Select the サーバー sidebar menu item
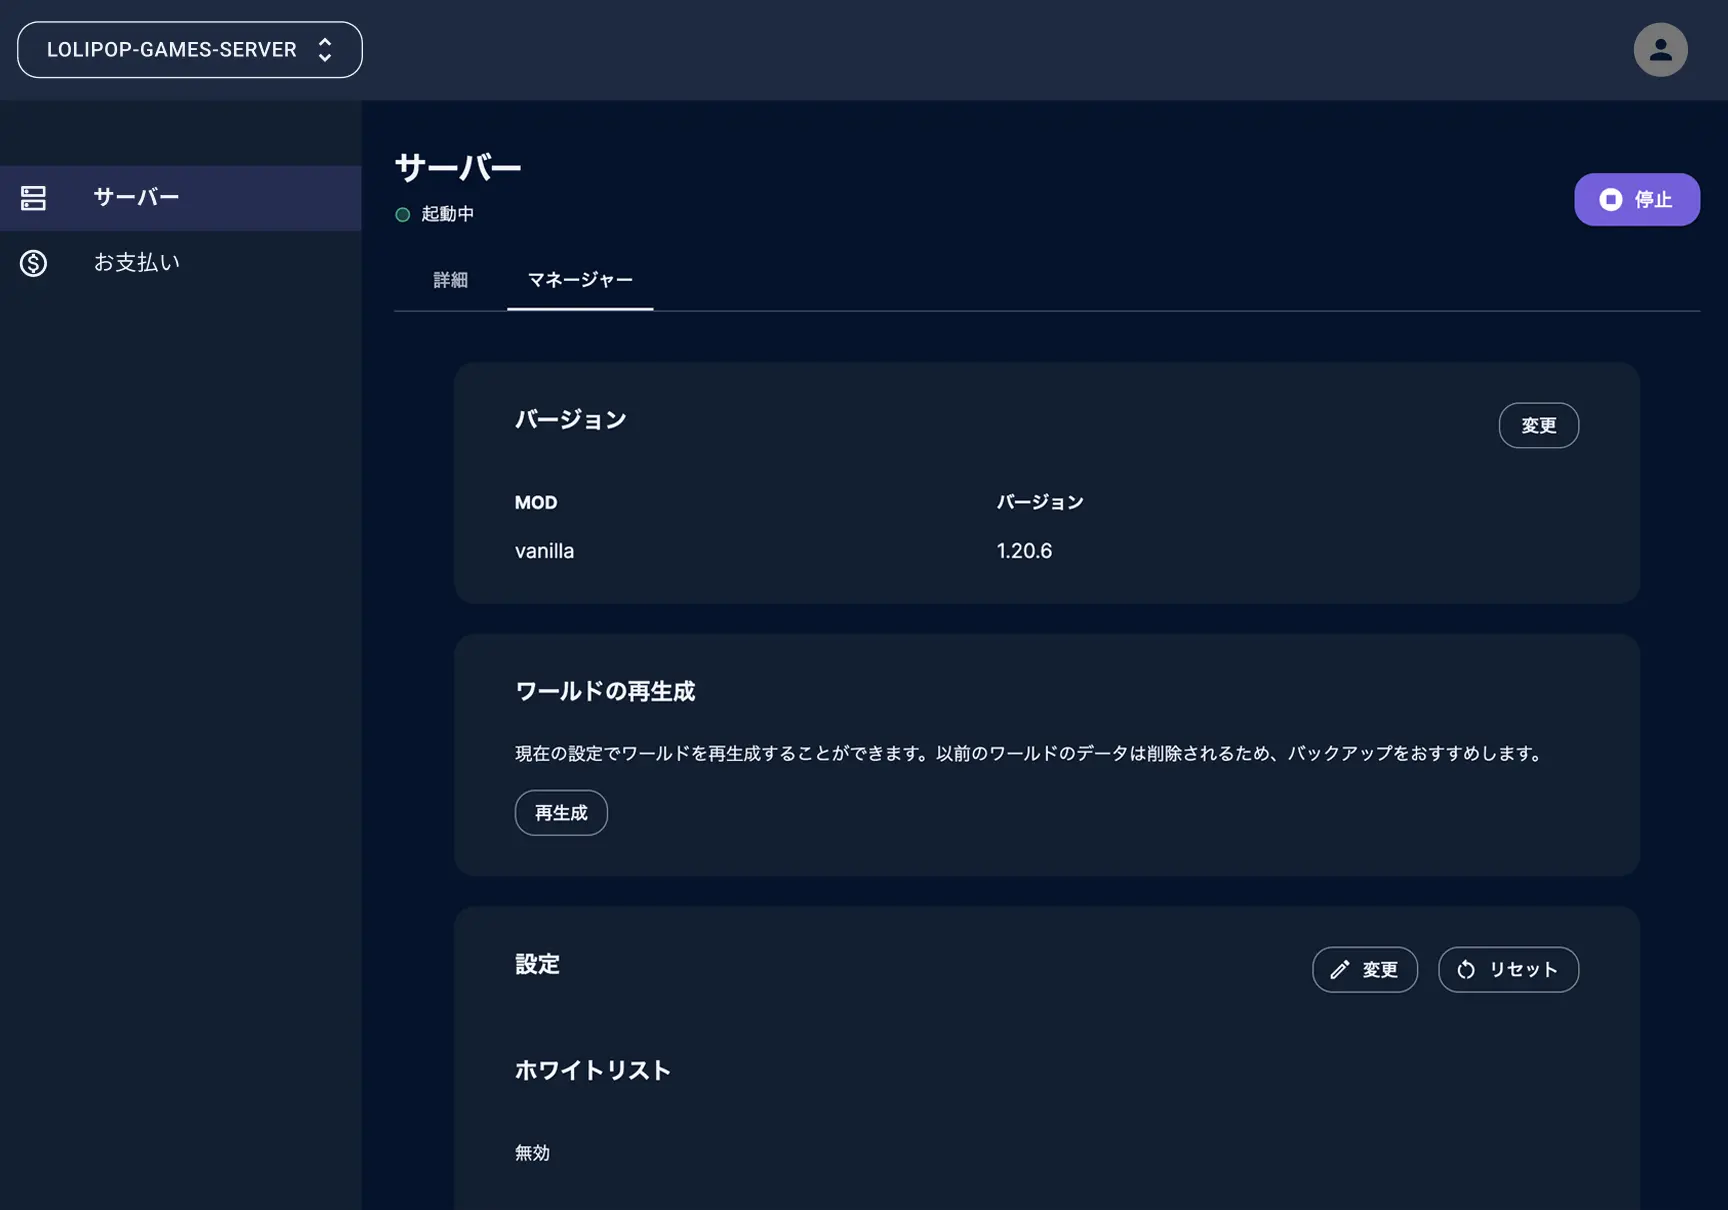 click(180, 198)
